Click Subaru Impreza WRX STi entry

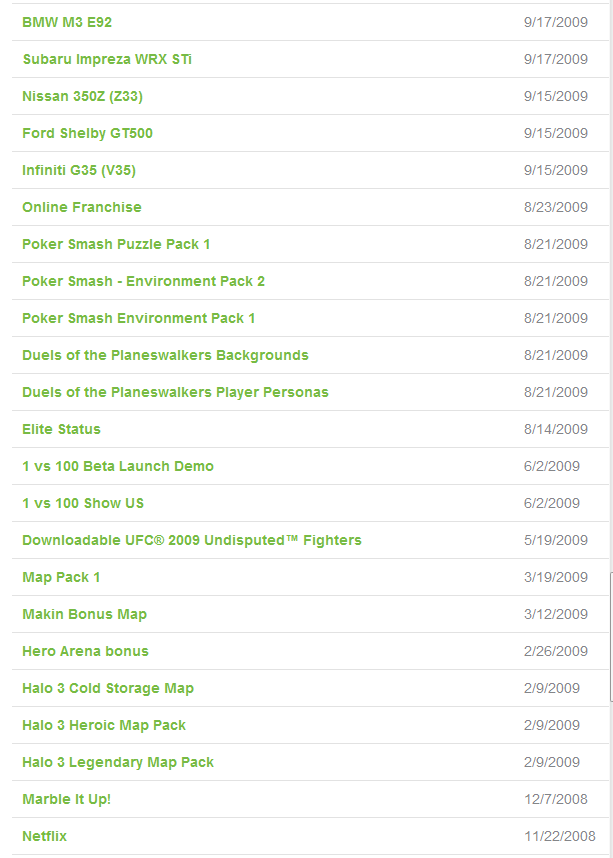(107, 59)
